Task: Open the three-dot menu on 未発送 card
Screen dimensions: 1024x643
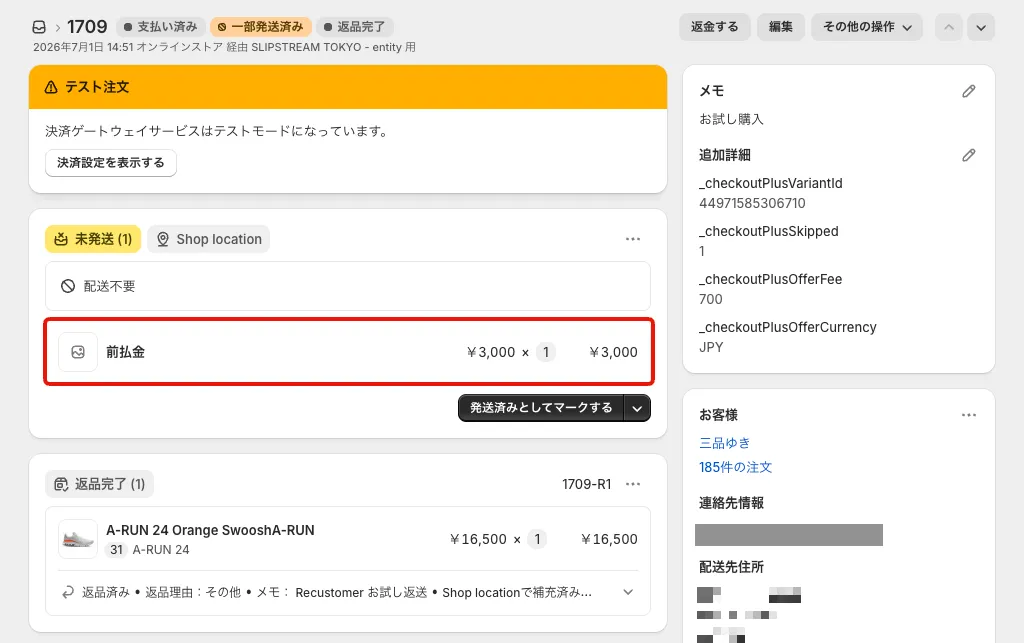Action: pos(633,239)
